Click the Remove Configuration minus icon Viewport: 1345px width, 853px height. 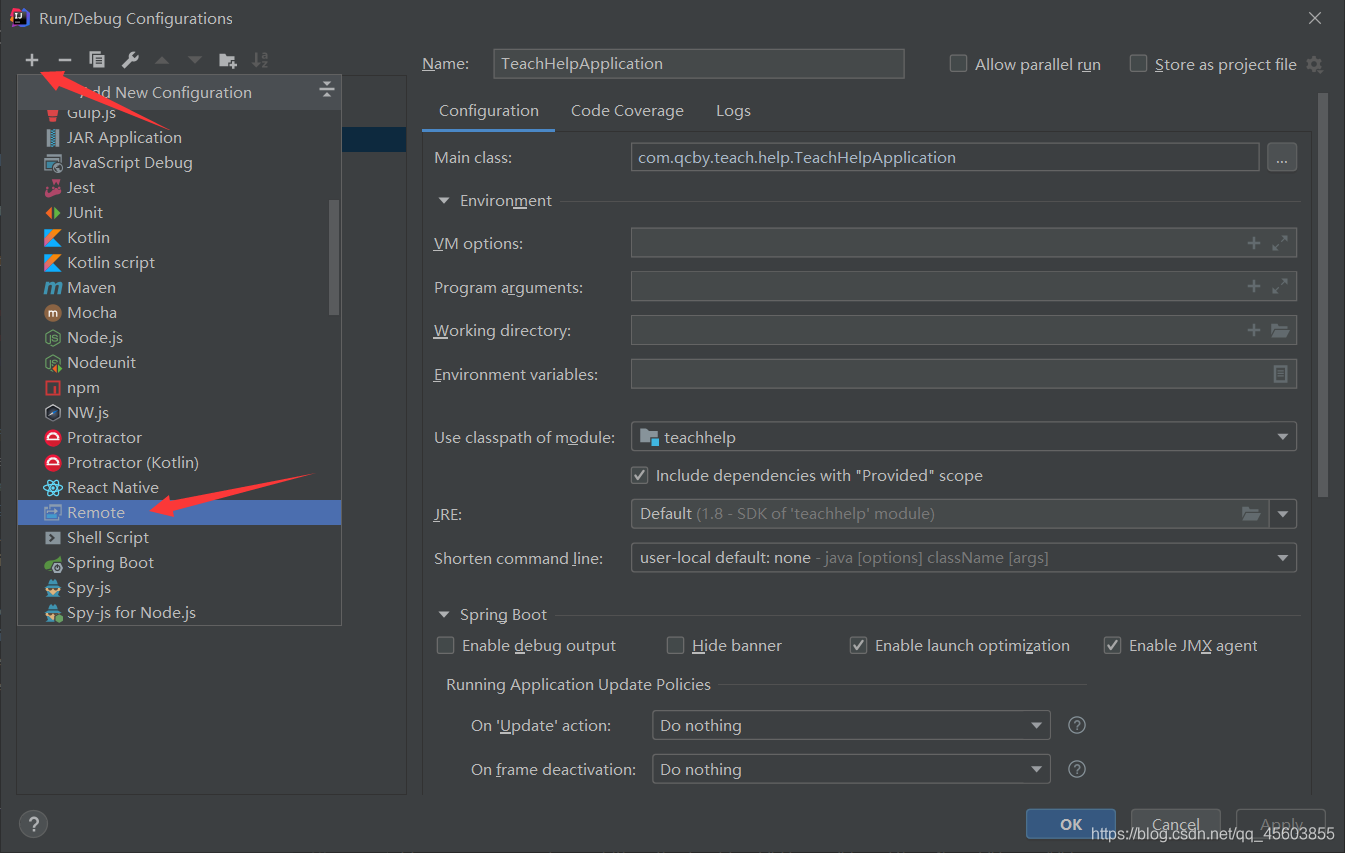tap(64, 60)
